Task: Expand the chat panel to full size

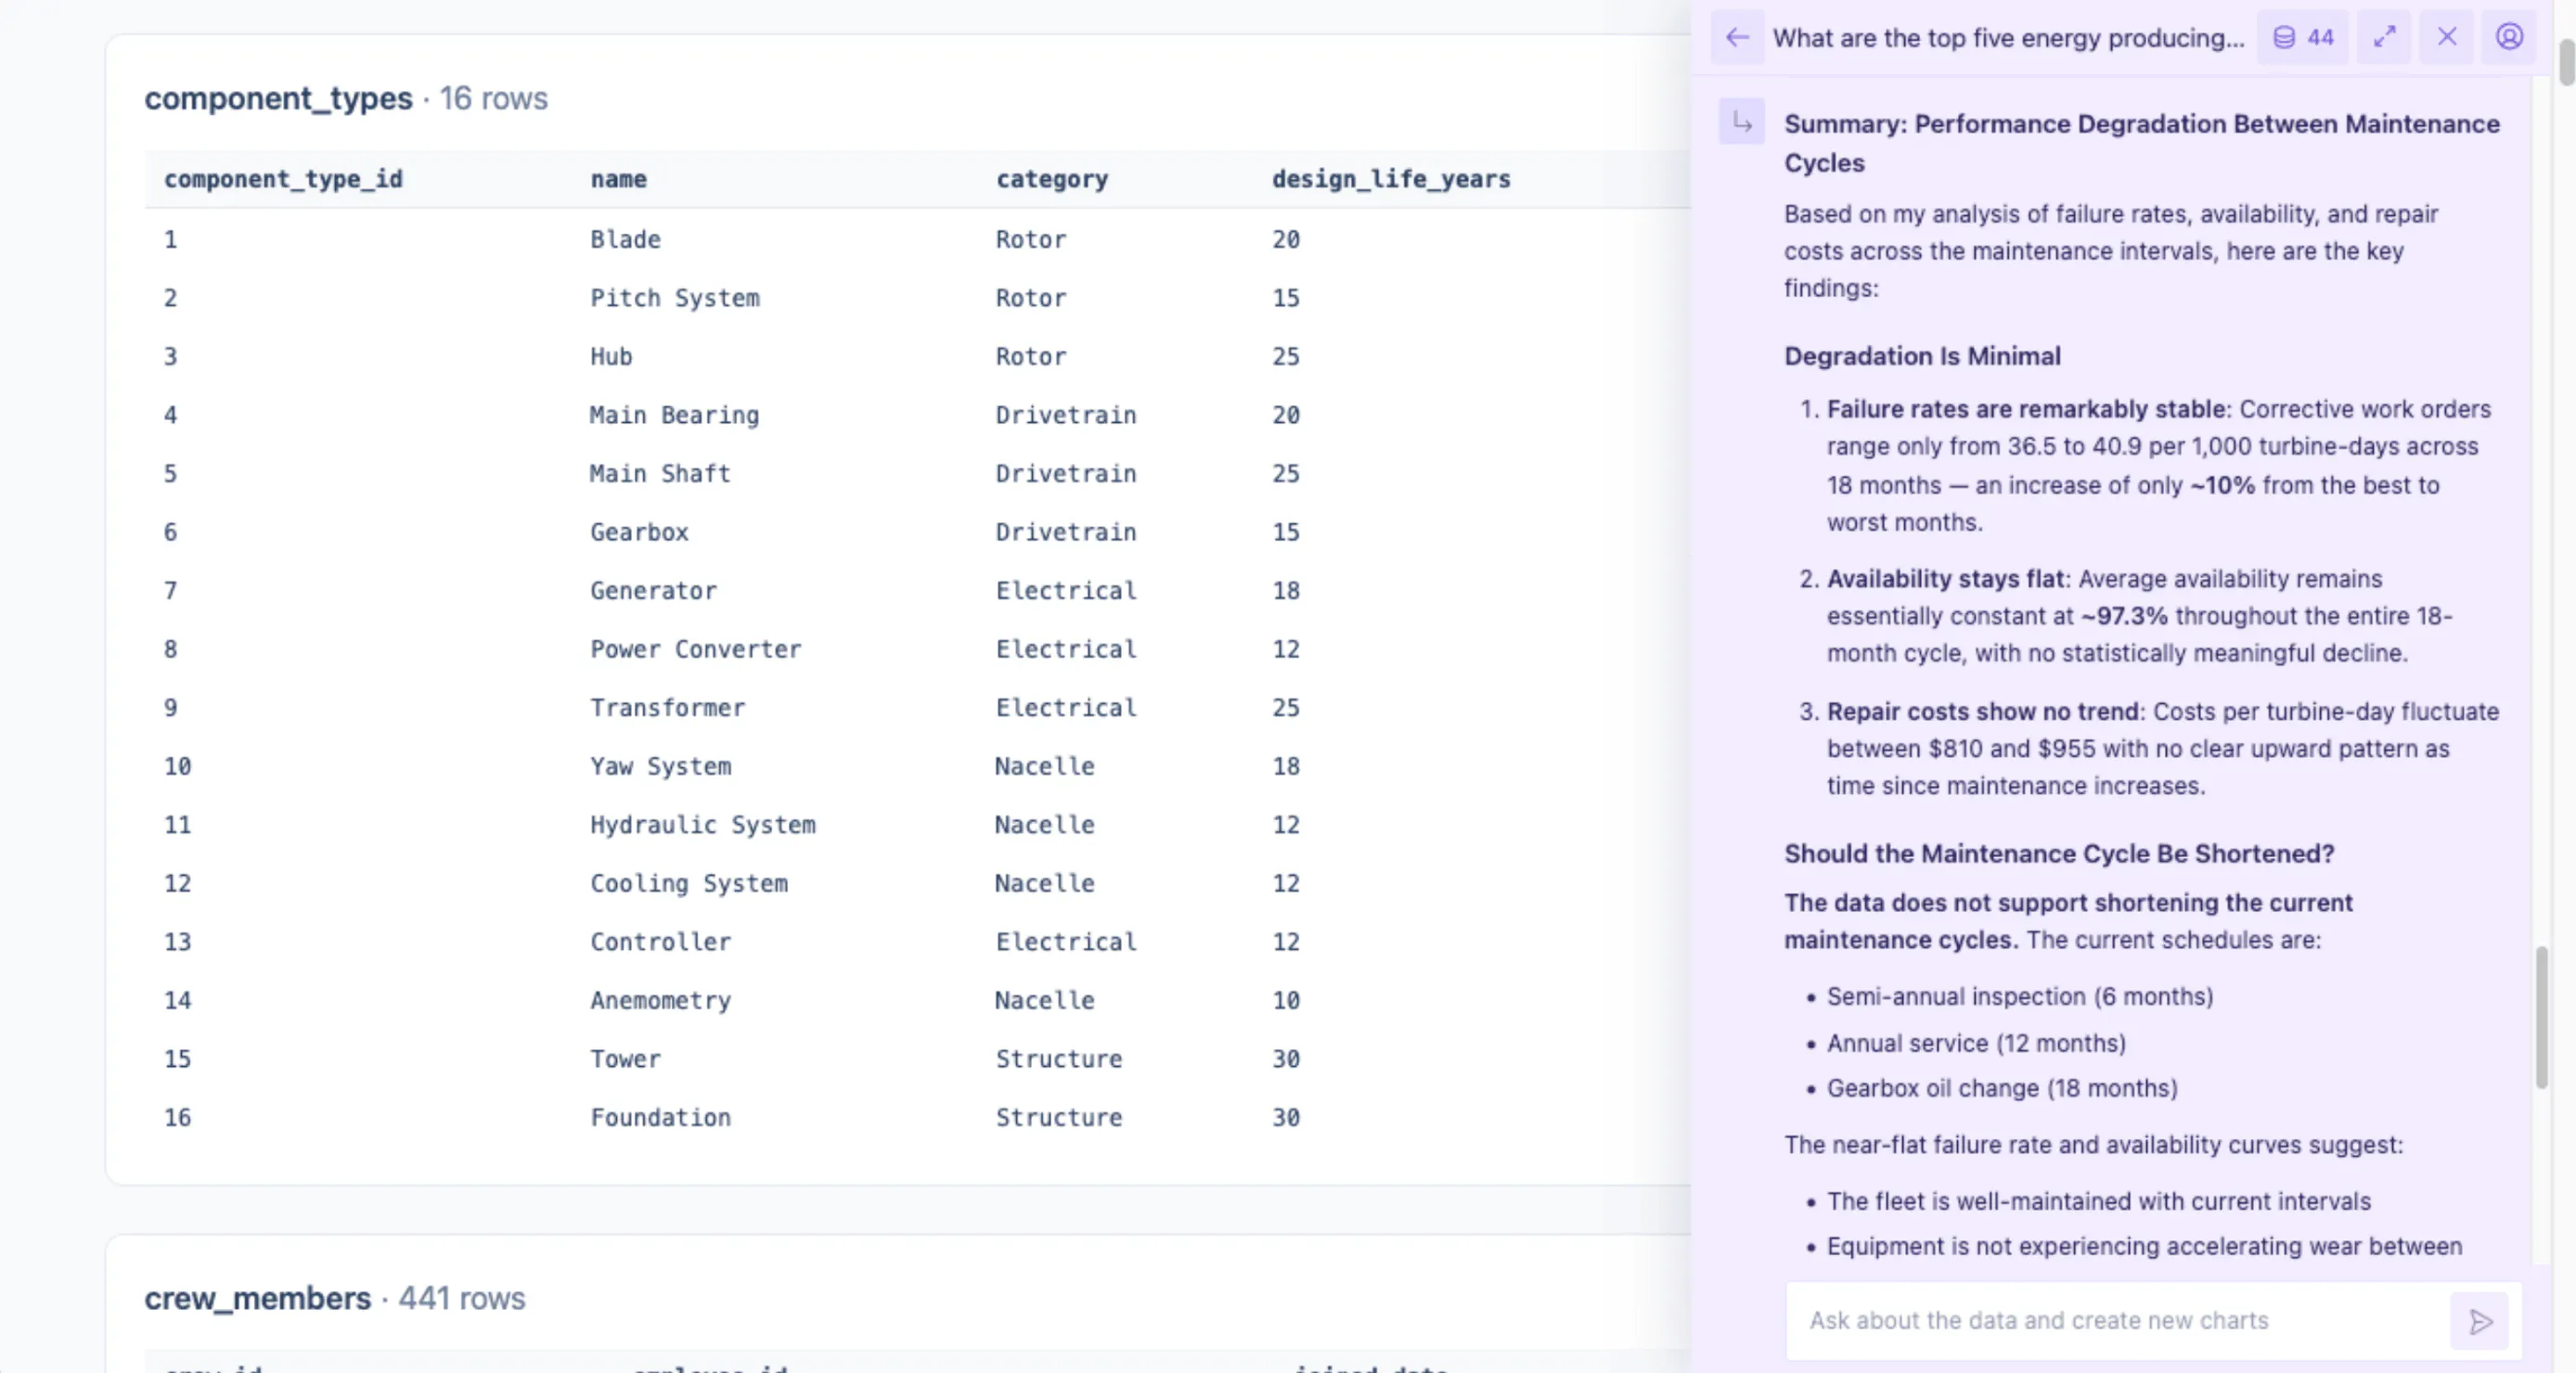Action: [2384, 38]
